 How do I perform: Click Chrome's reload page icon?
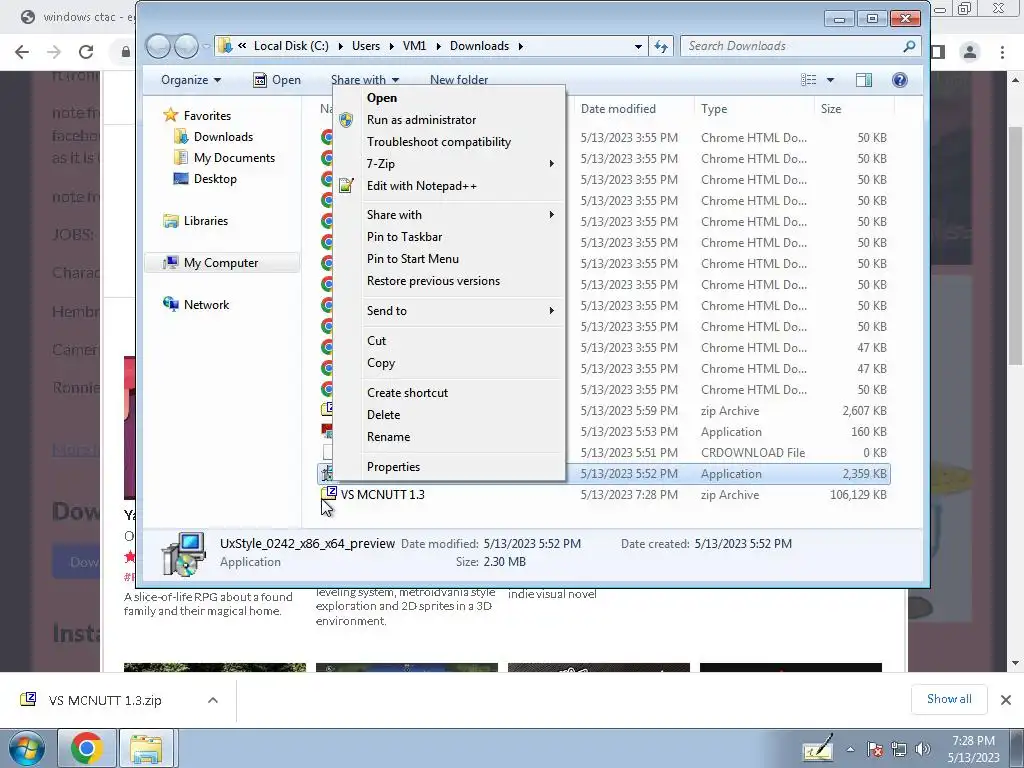86,52
